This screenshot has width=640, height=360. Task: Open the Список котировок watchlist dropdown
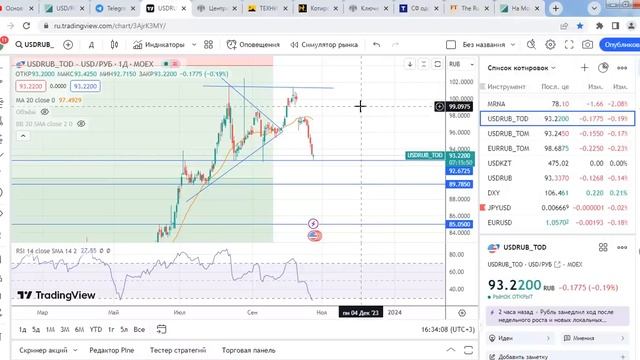521,68
